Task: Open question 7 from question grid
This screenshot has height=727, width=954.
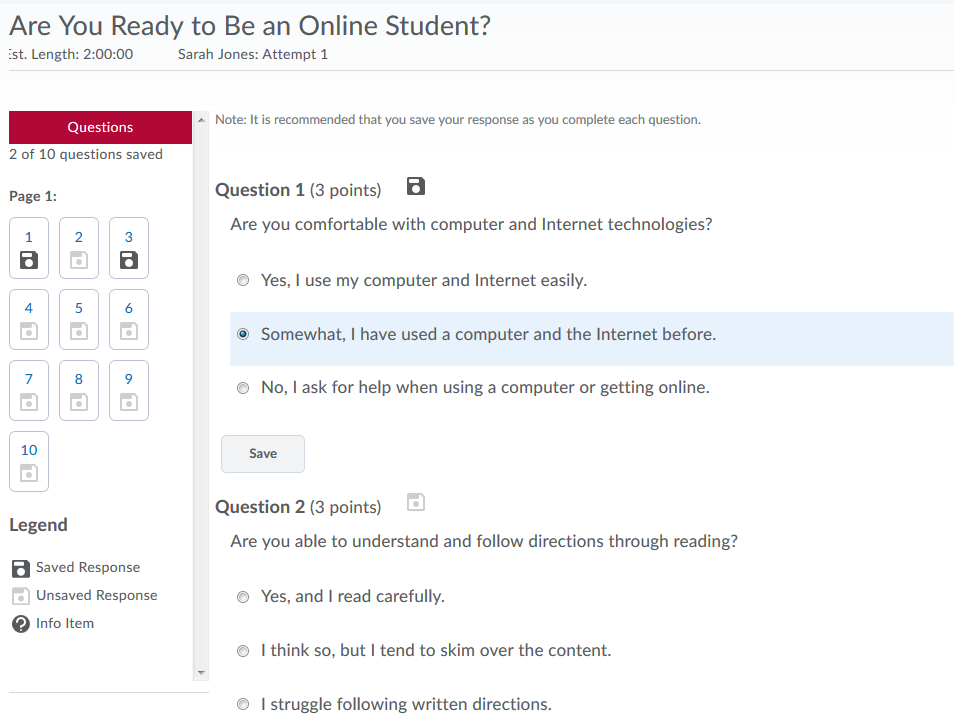Action: coord(29,391)
